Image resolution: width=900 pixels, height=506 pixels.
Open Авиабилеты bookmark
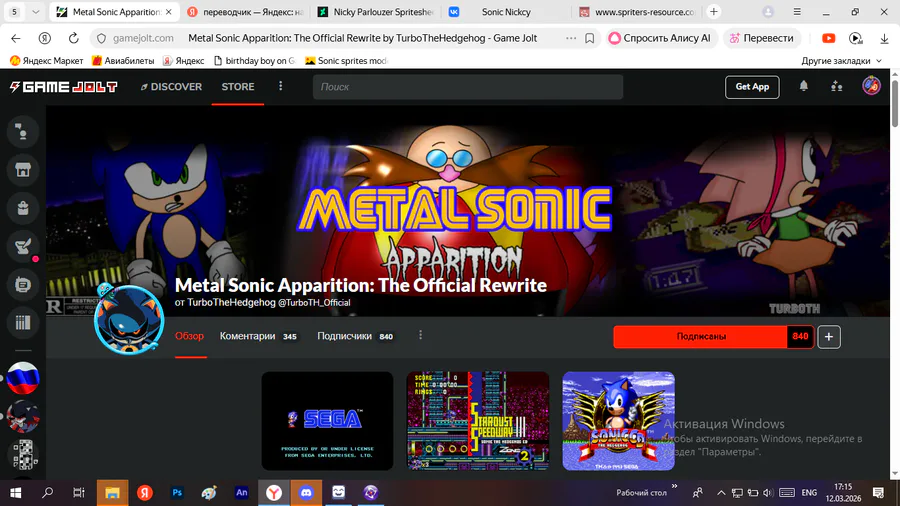click(x=123, y=61)
